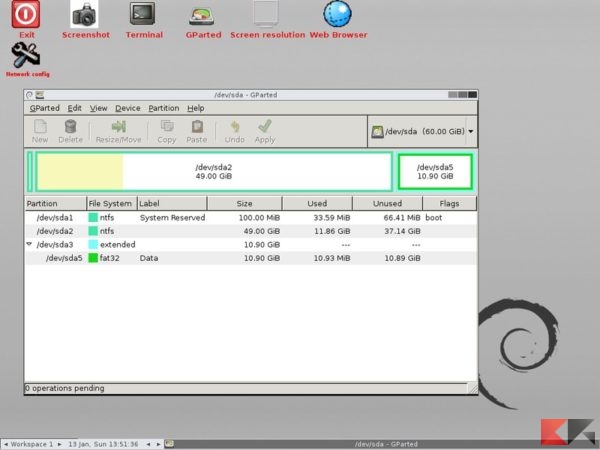Click the File System column header
The height and width of the screenshot is (450, 600).
110,203
